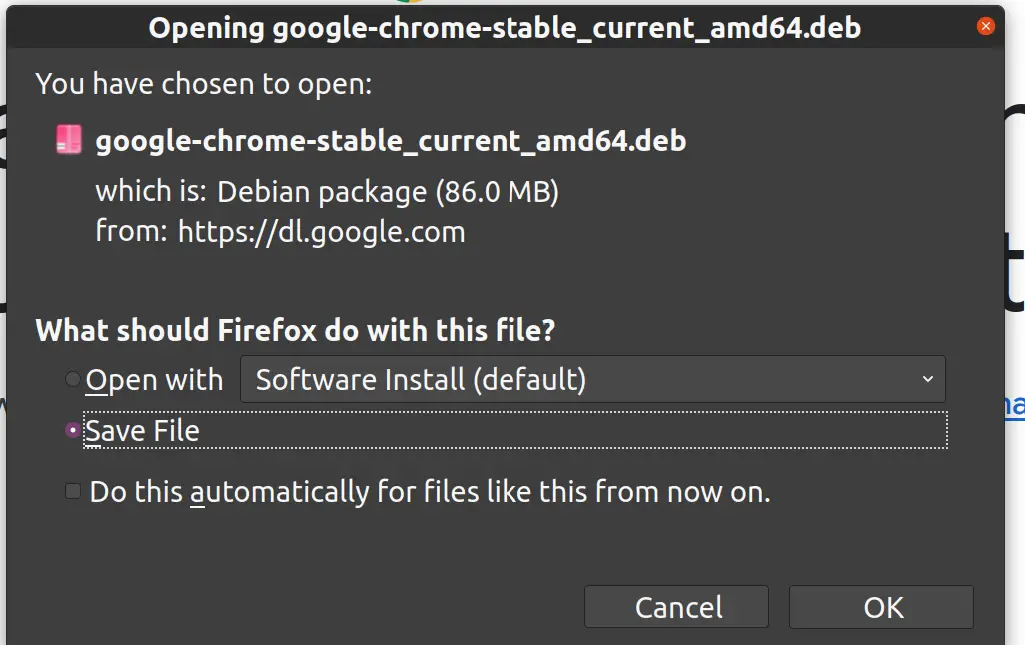Click the https://dl.google.com source text
1025x645 pixels.
click(322, 232)
